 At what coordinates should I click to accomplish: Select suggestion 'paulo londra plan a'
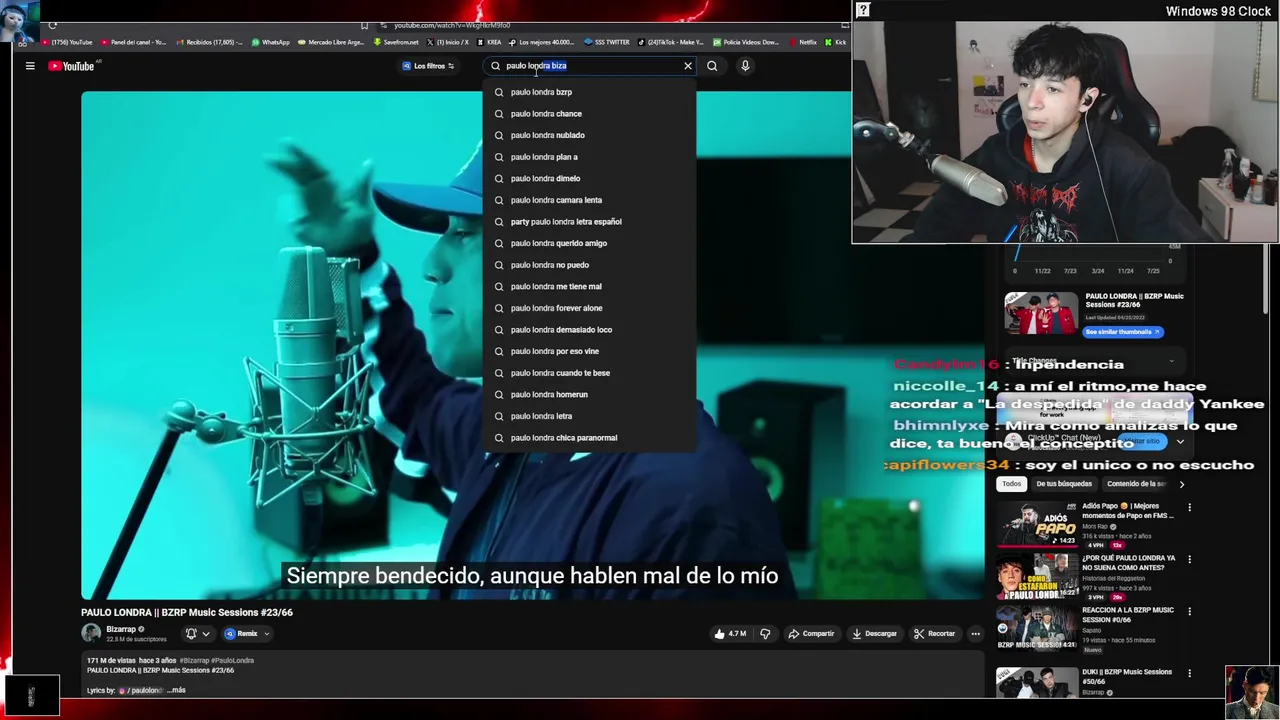[590, 157]
